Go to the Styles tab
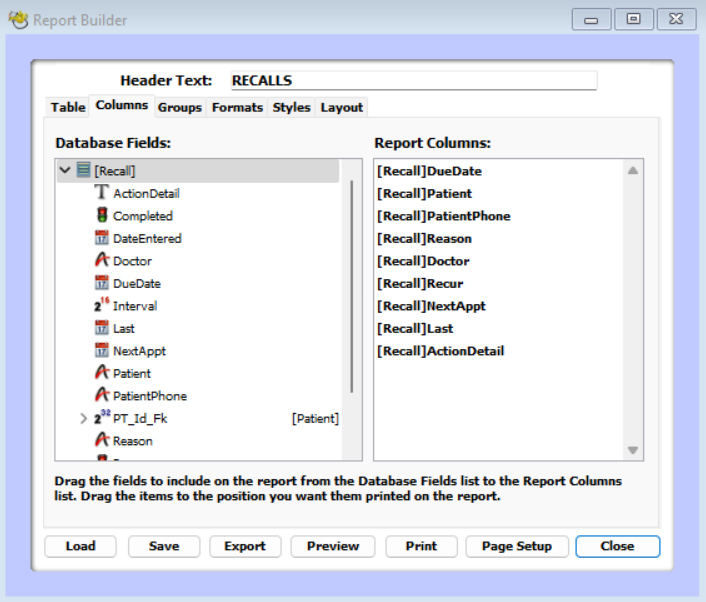The height and width of the screenshot is (602, 706). tap(291, 107)
